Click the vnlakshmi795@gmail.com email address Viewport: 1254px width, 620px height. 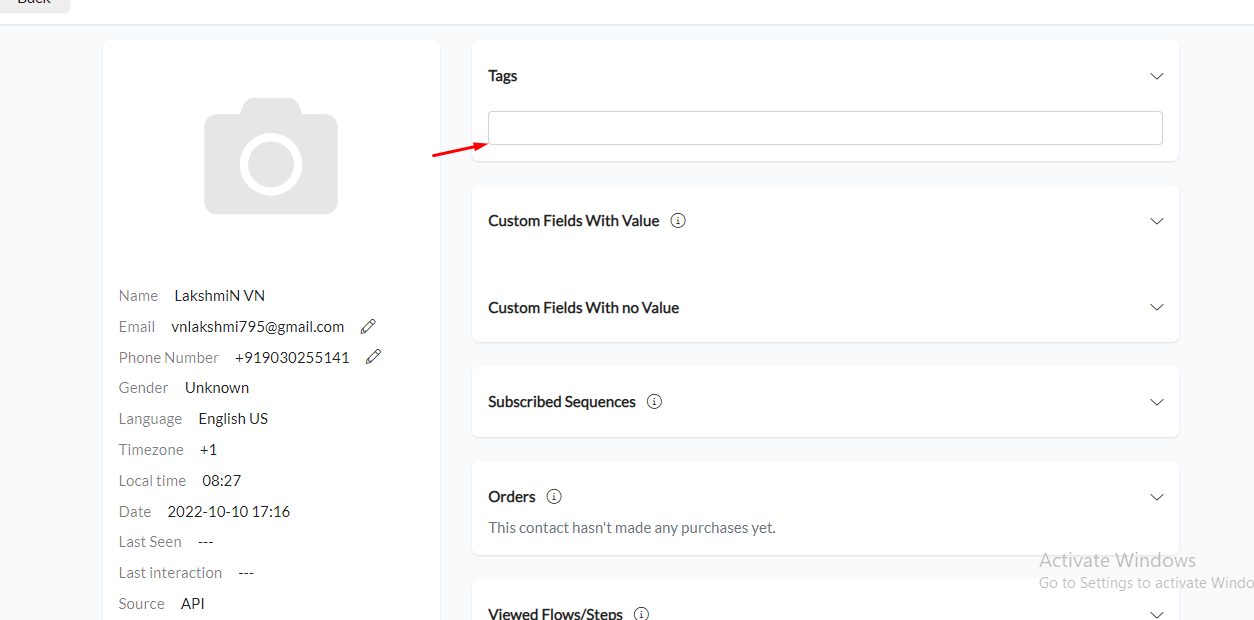[x=258, y=327]
